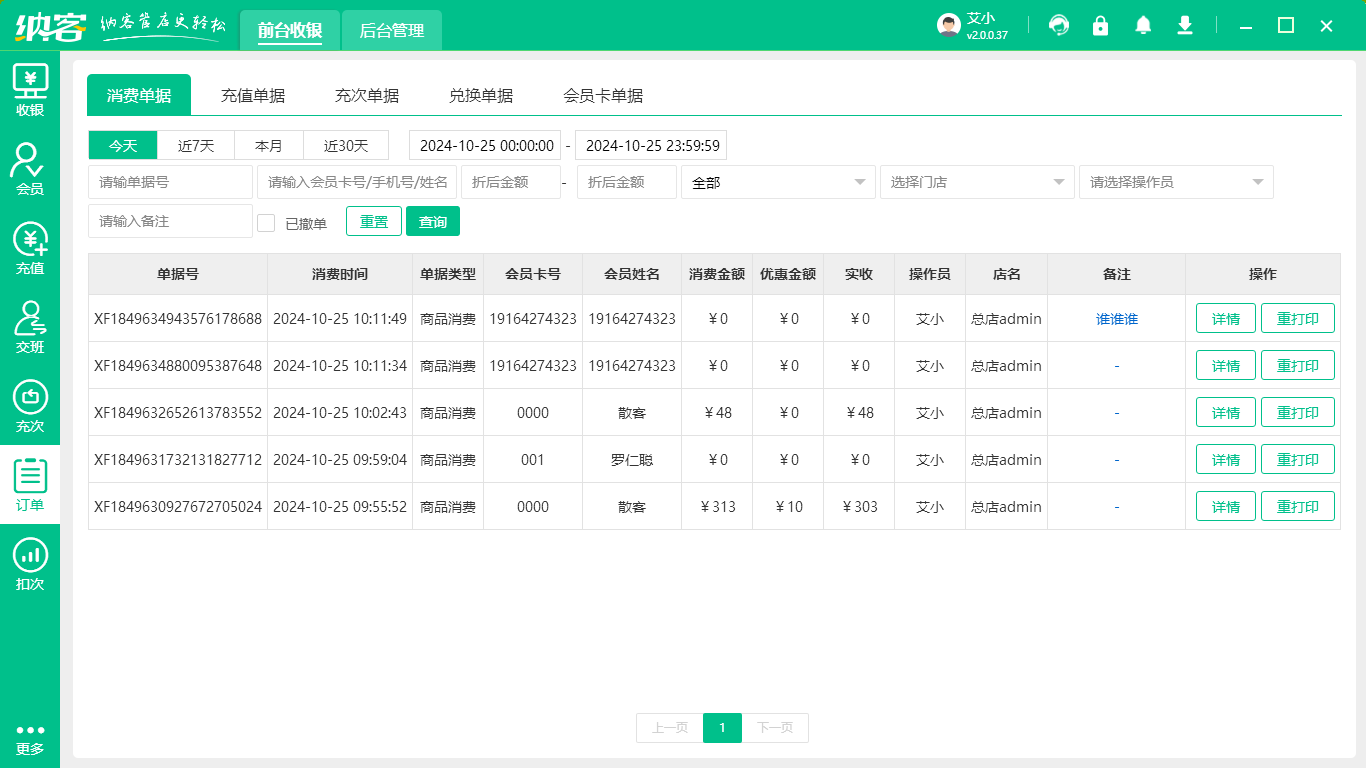Click the 重置 reset button
This screenshot has height=768, width=1366.
point(374,221)
